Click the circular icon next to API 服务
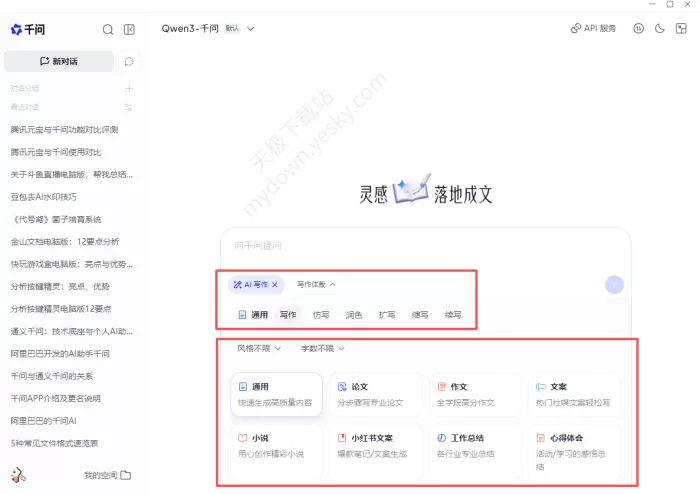The height and width of the screenshot is (494, 700). point(638,29)
